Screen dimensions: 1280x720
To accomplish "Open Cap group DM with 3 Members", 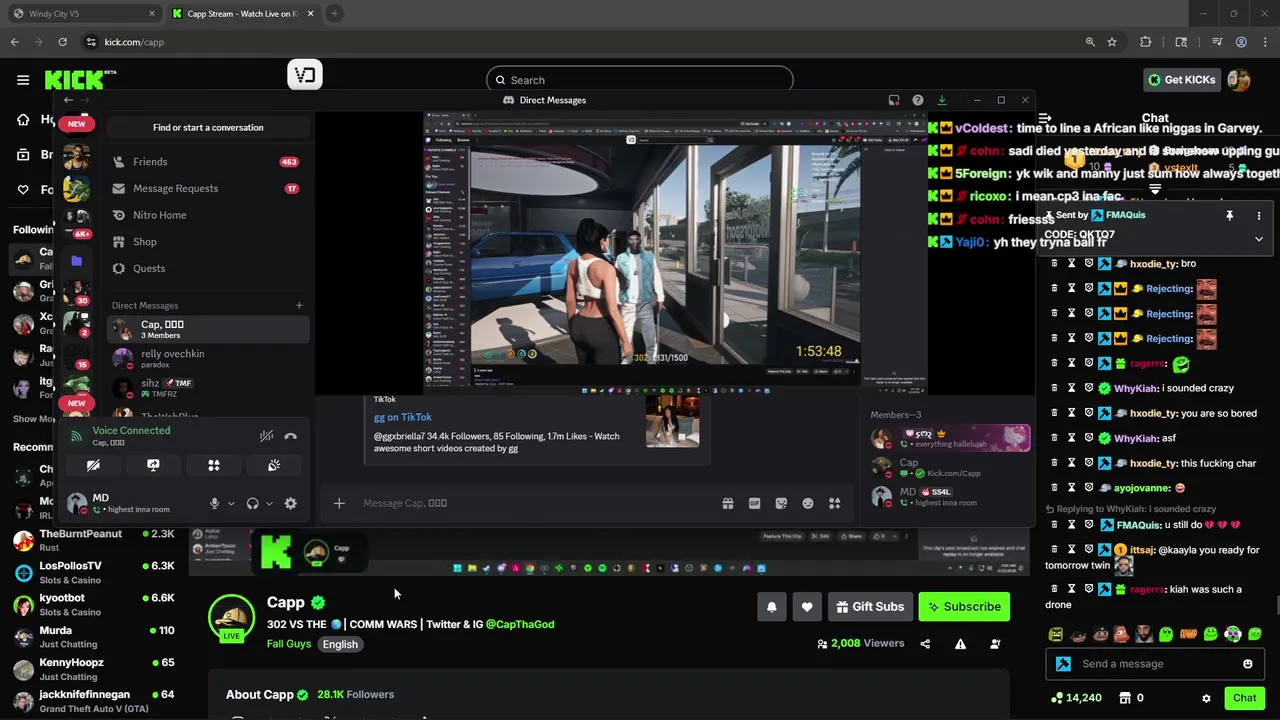I will pyautogui.click(x=207, y=329).
